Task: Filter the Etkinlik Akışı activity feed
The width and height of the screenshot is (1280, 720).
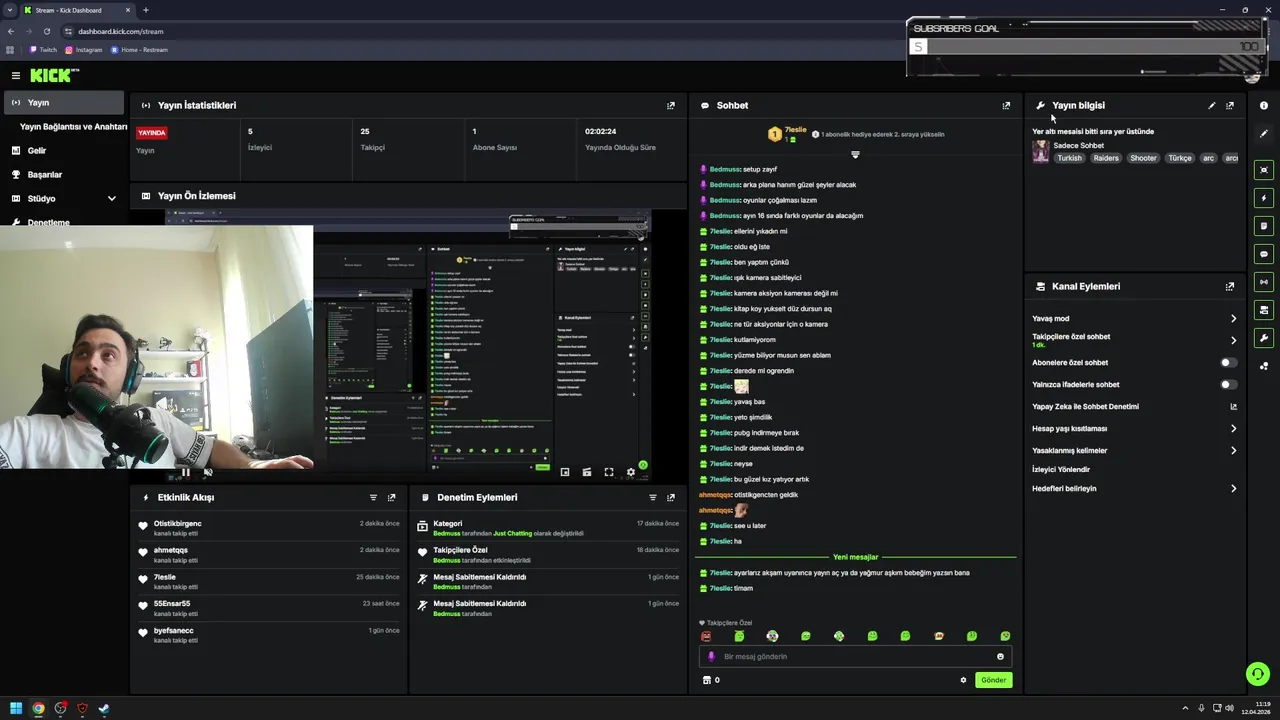Action: pos(374,497)
